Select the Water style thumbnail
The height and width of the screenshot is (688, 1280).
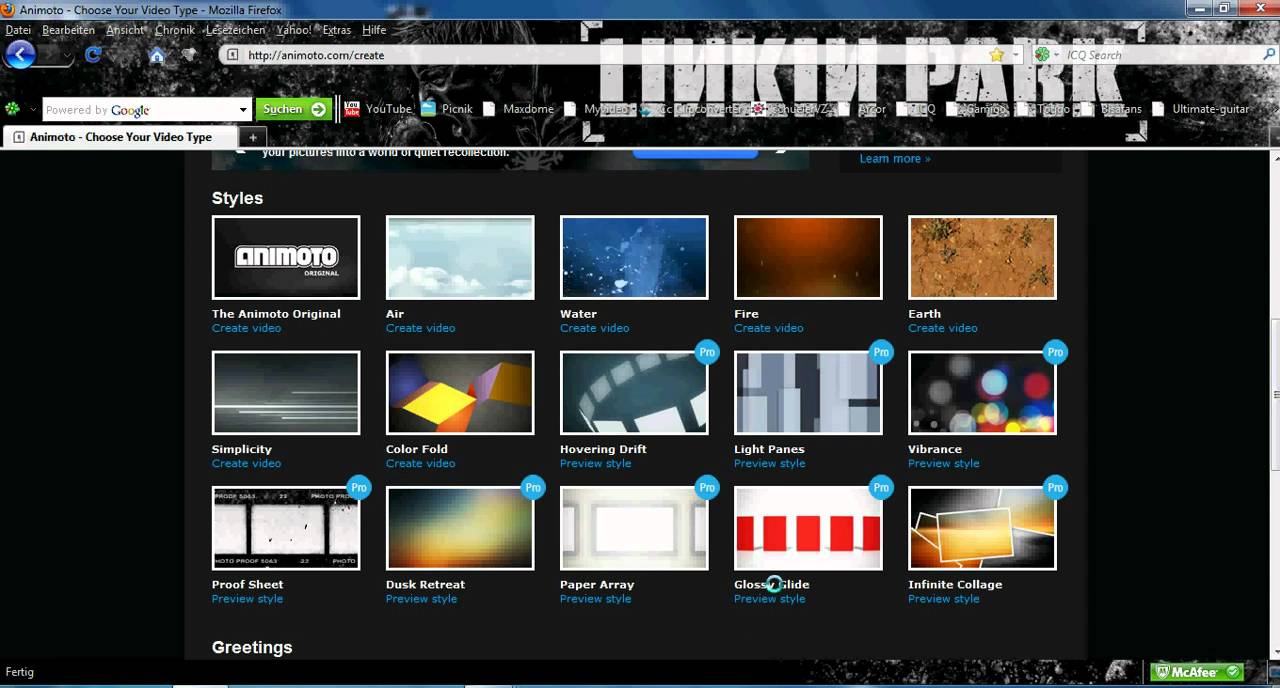(x=634, y=257)
